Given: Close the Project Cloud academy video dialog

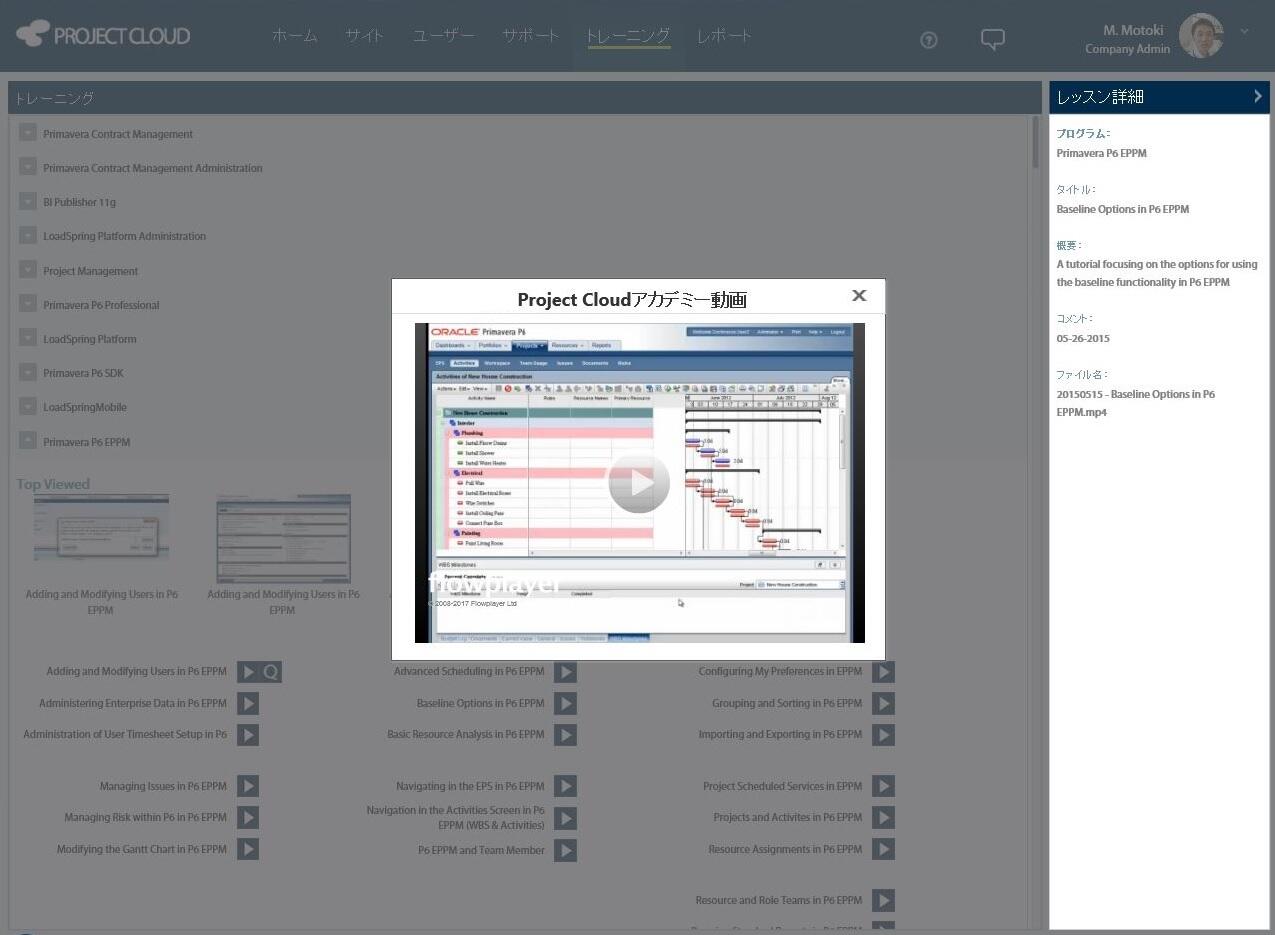Looking at the screenshot, I should 859,295.
